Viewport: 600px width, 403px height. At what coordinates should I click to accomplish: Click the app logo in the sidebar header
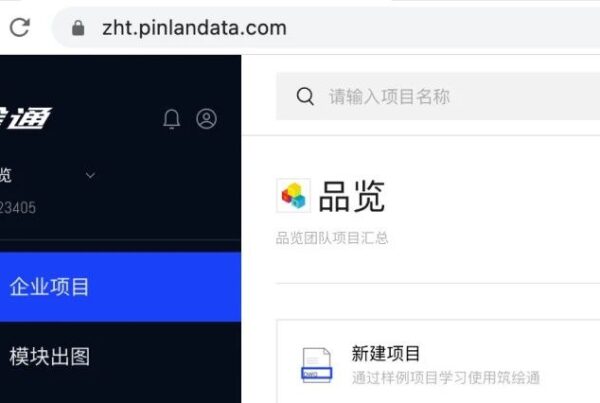pyautogui.click(x=25, y=117)
